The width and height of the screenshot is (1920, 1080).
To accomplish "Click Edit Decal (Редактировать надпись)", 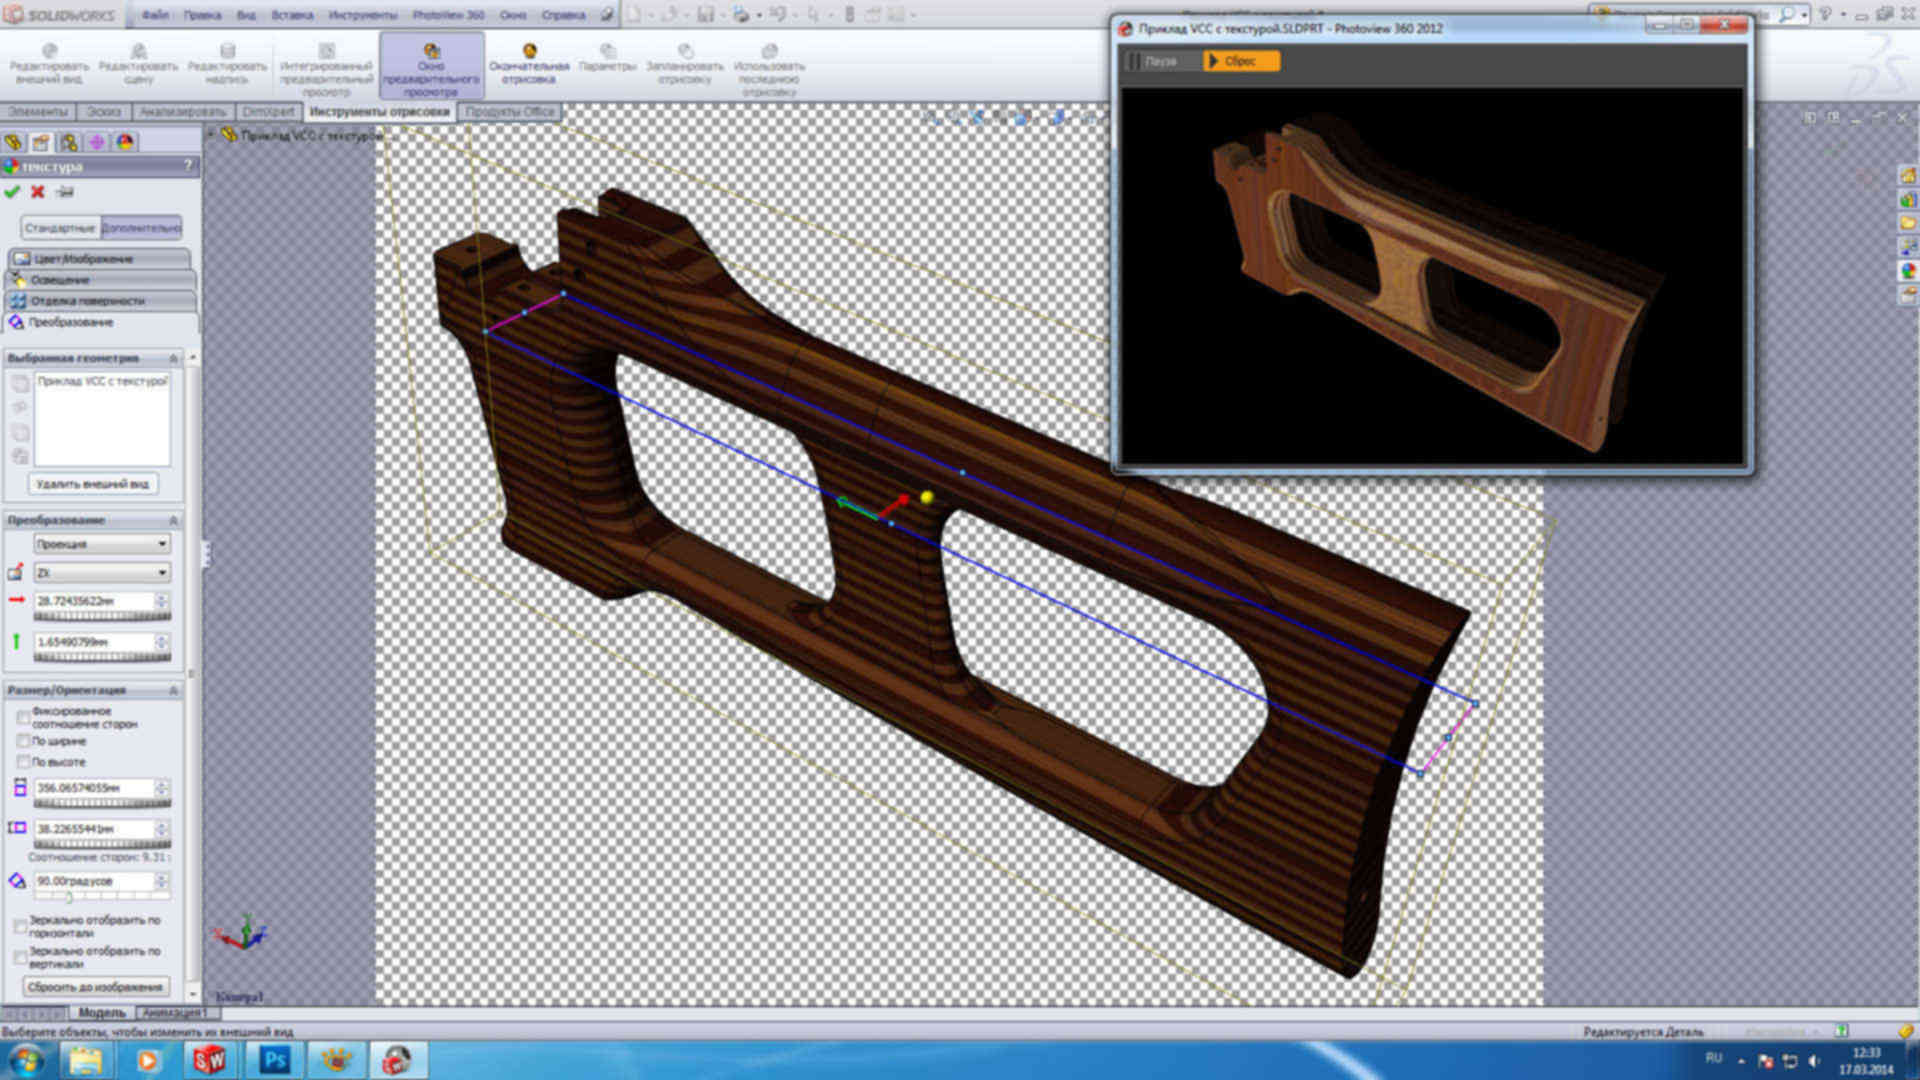I will [227, 63].
